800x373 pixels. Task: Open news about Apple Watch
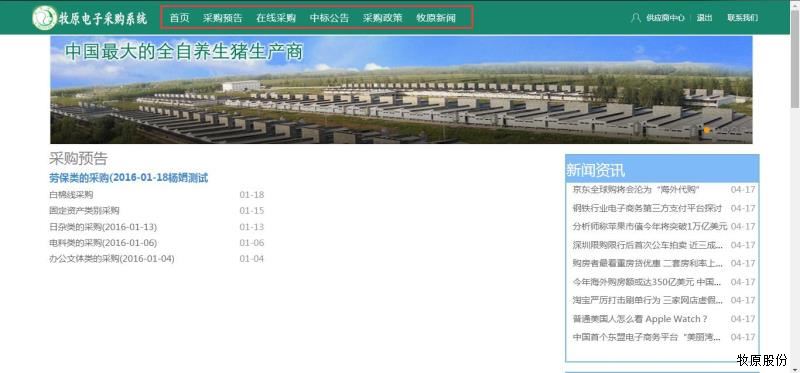(x=640, y=319)
